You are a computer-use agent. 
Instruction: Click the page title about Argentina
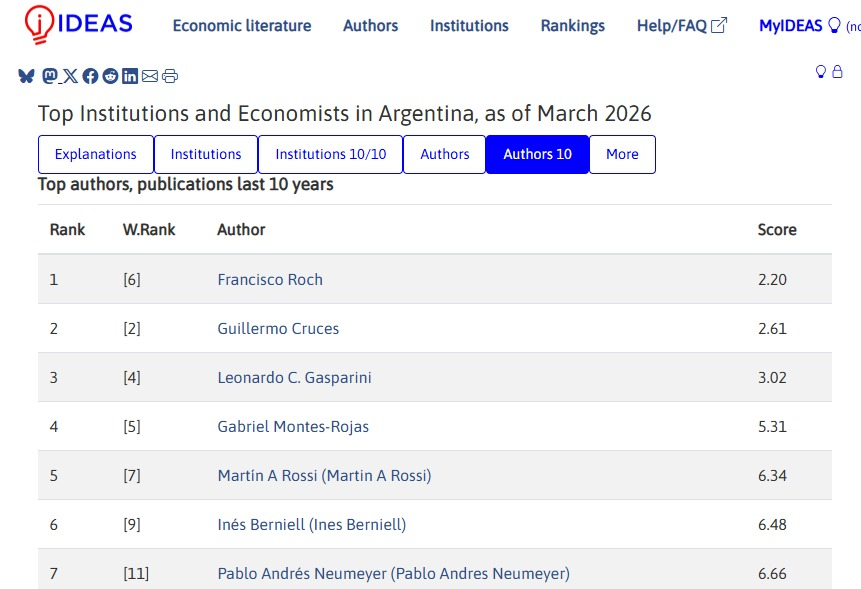(344, 114)
